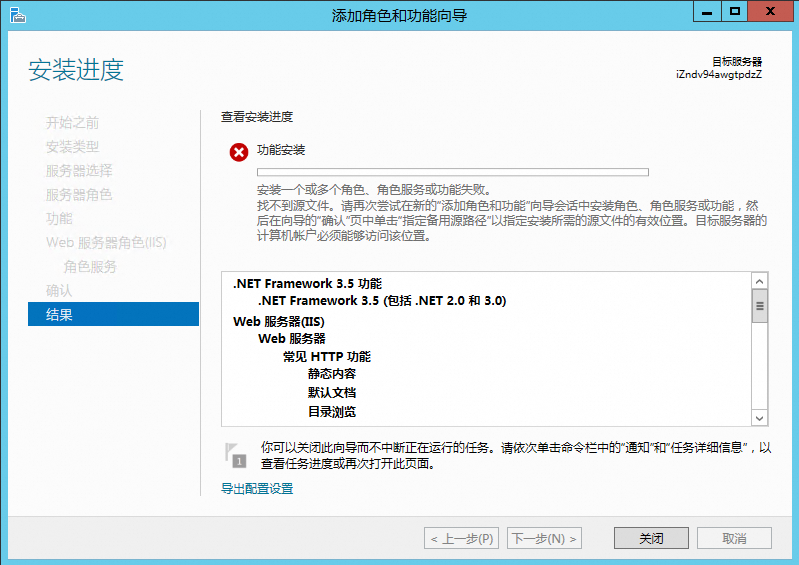Image resolution: width=799 pixels, height=565 pixels.
Task: Minimize the wizard window
Action: coord(707,12)
